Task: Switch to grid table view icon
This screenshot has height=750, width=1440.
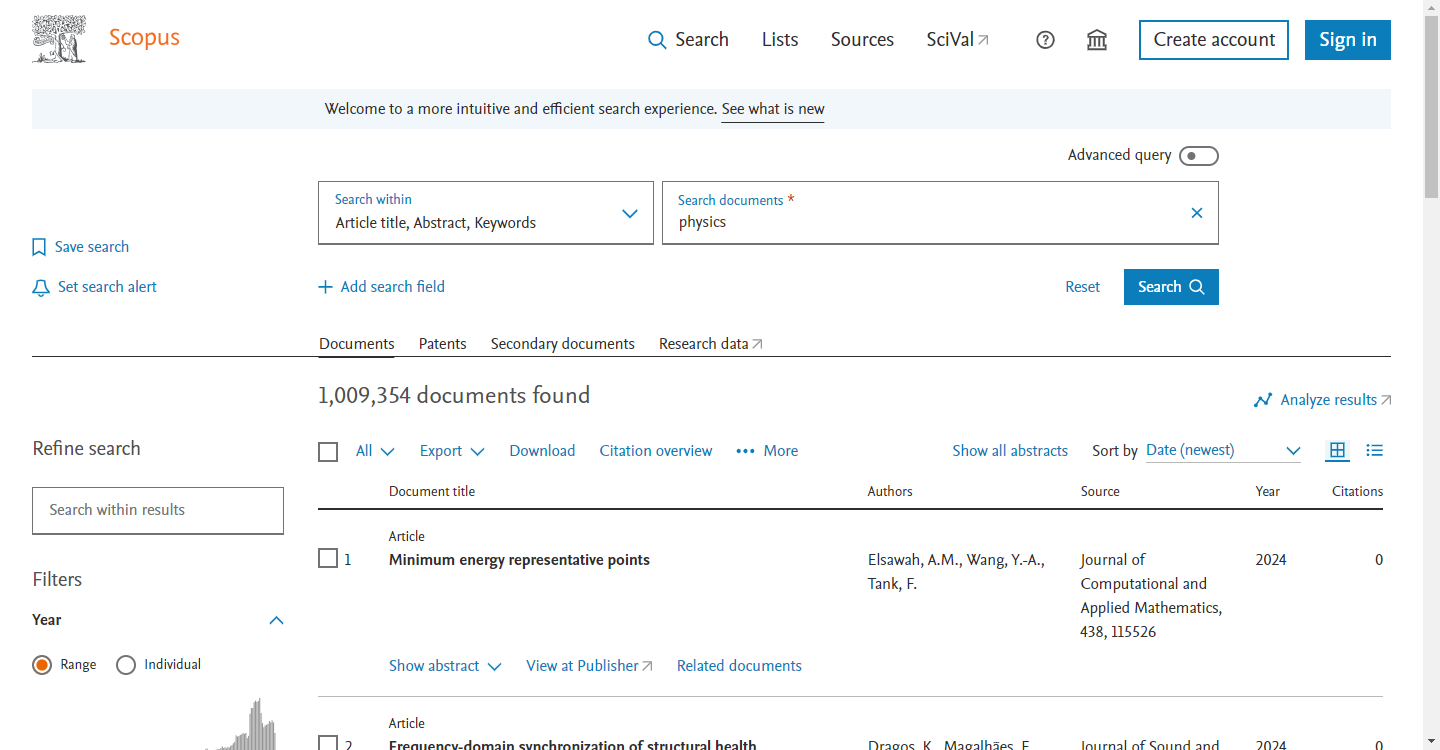Action: [x=1337, y=450]
